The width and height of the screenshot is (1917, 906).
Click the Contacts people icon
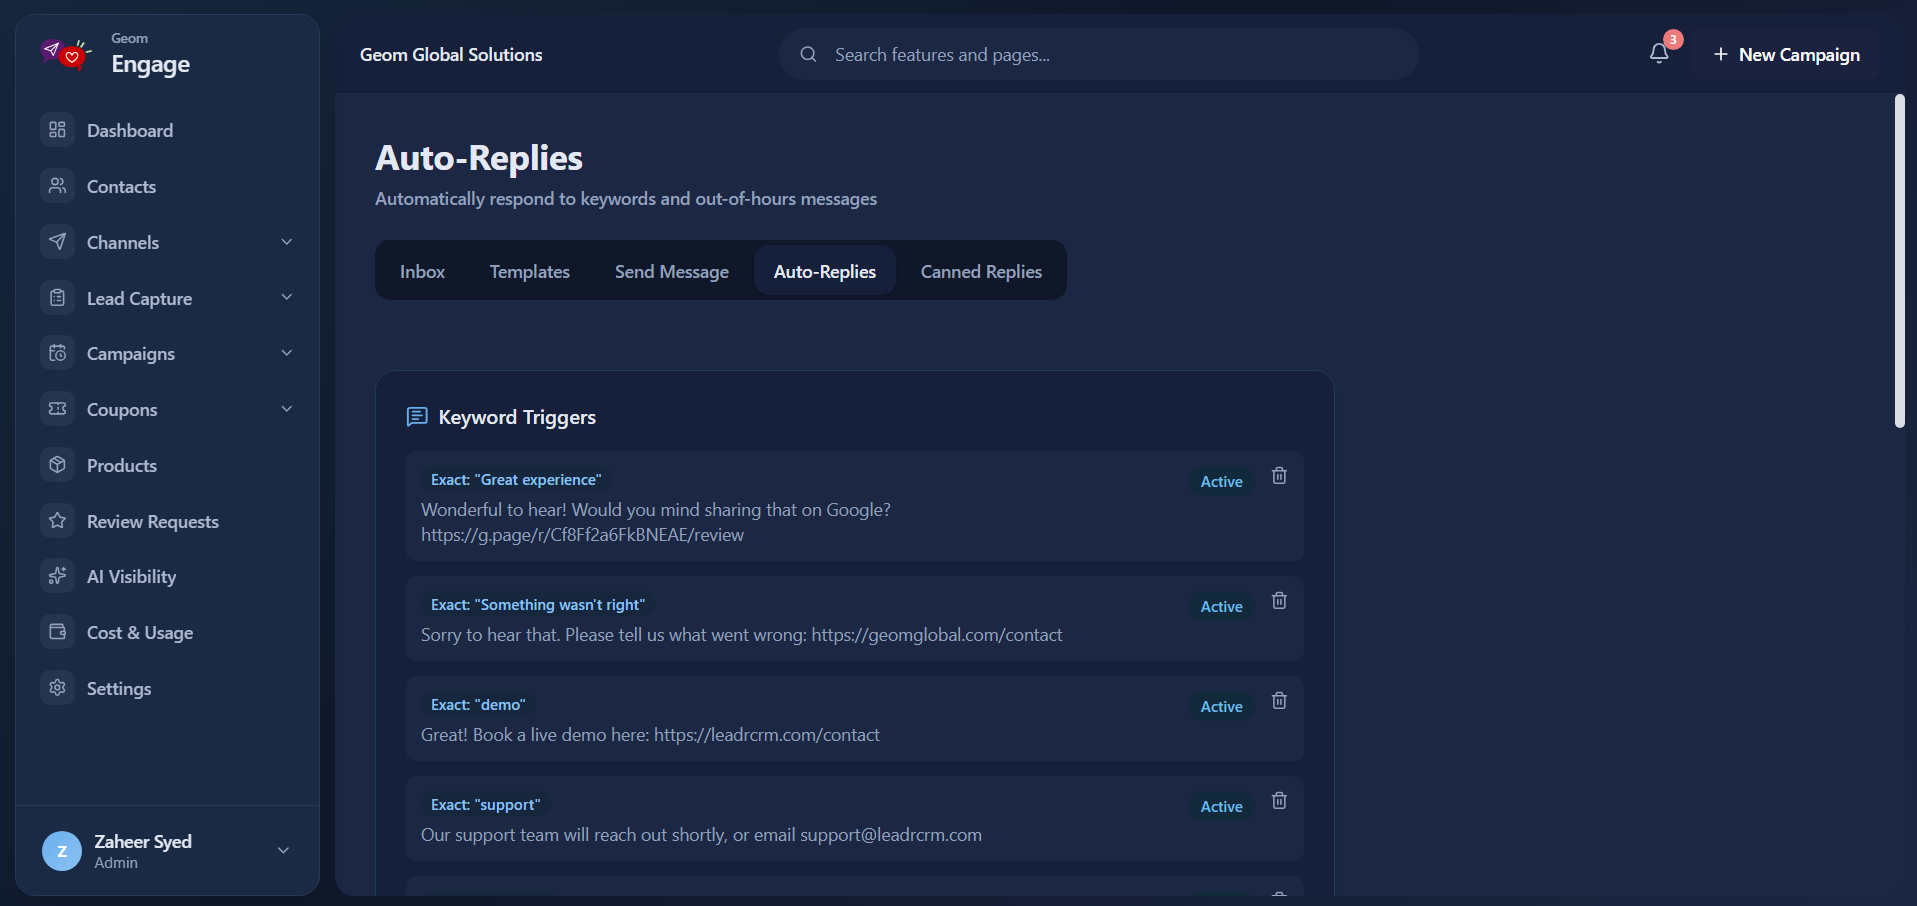(58, 186)
